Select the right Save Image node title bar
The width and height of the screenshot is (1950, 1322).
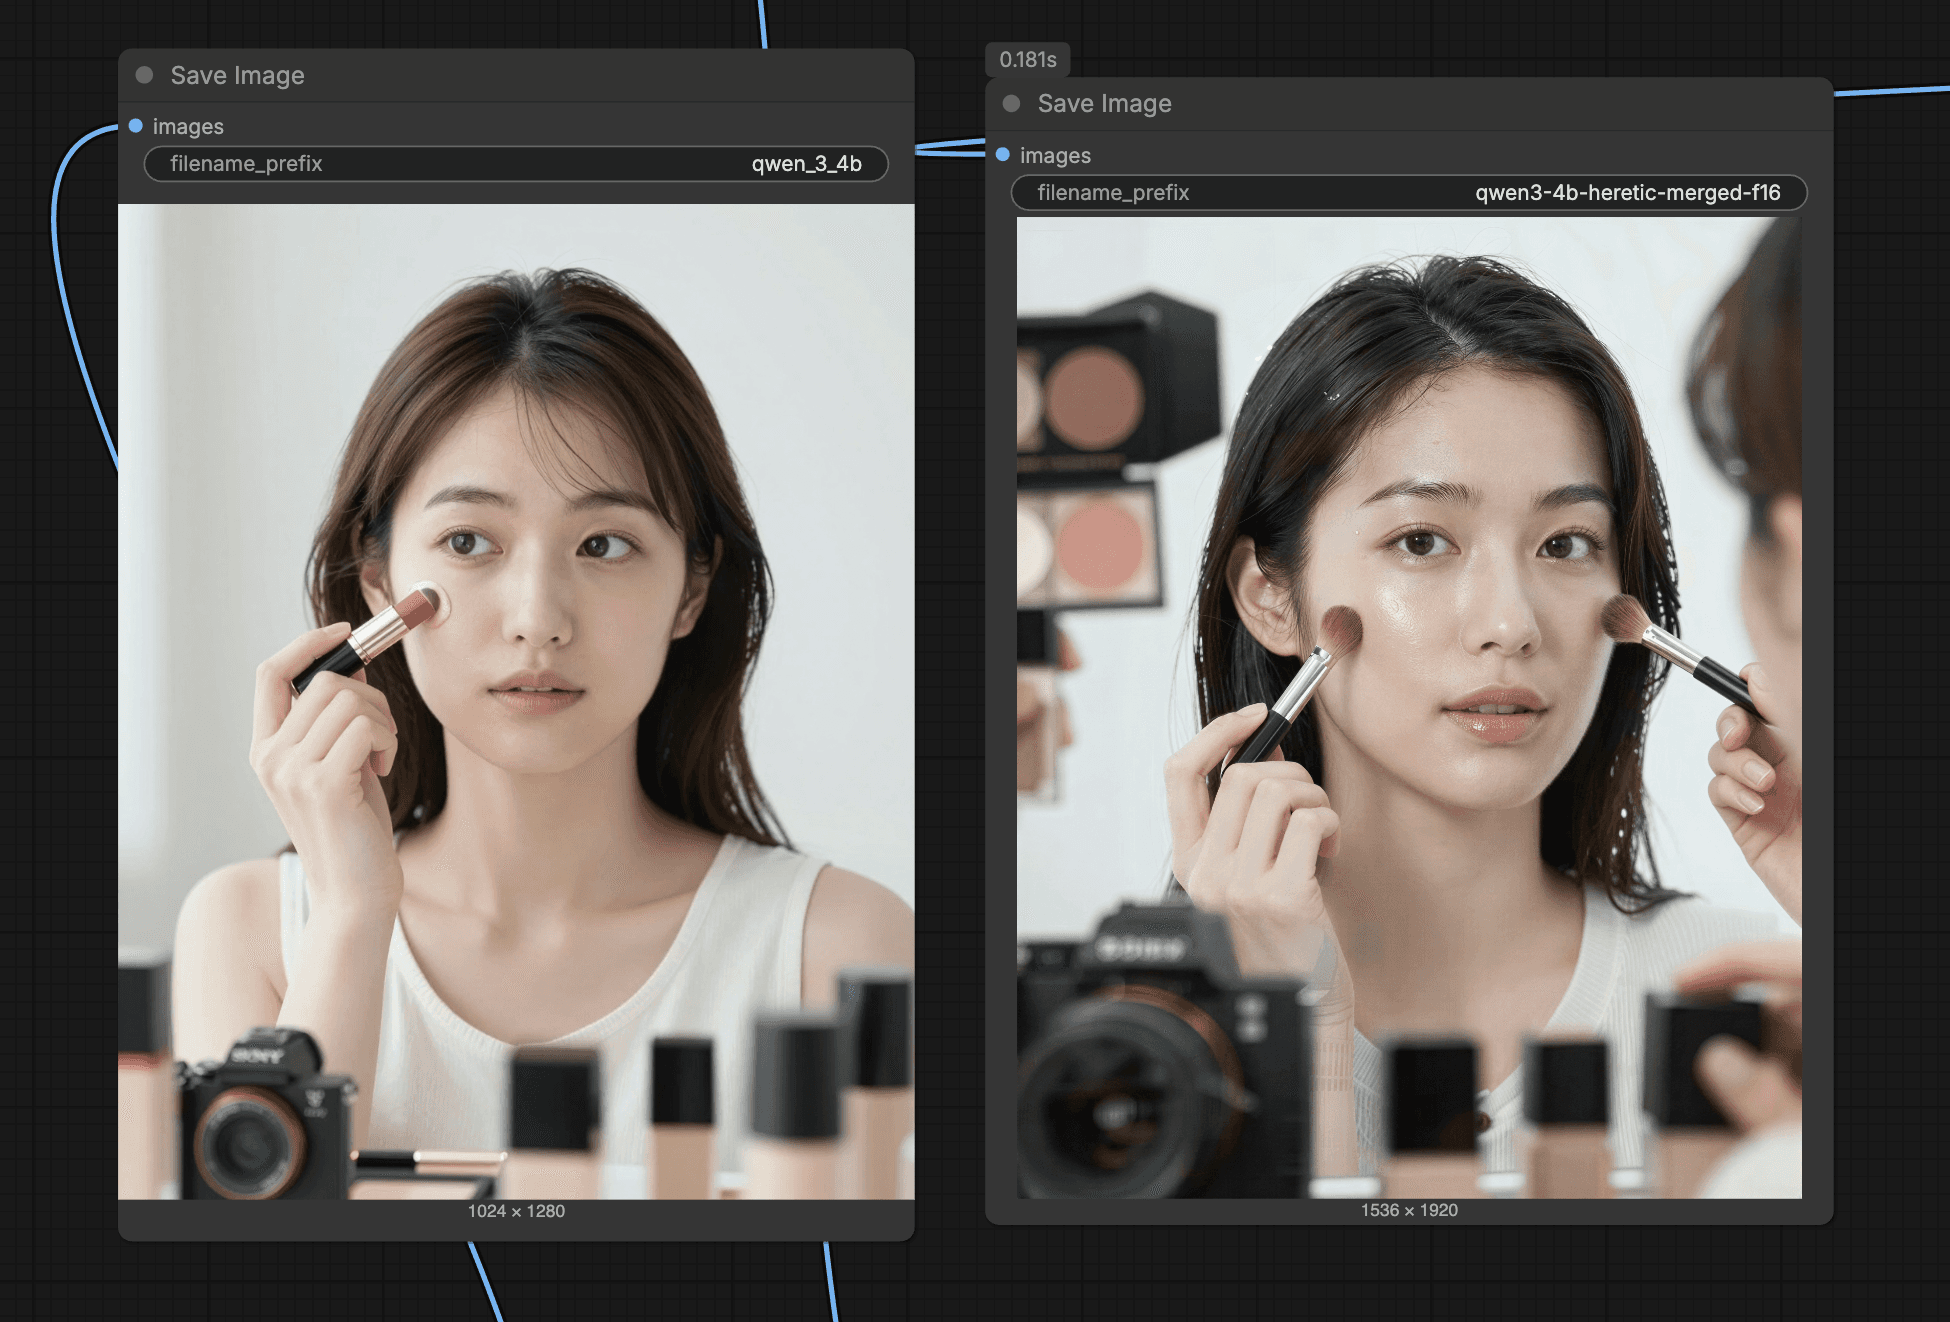1450,103
